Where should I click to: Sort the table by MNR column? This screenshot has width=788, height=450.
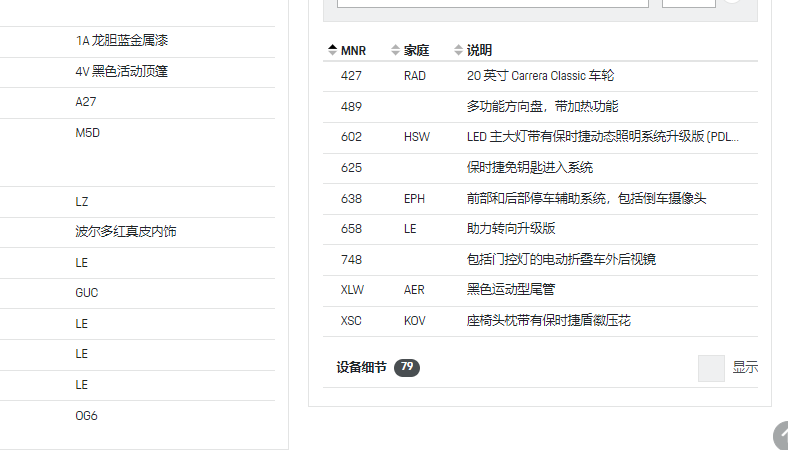coord(347,50)
